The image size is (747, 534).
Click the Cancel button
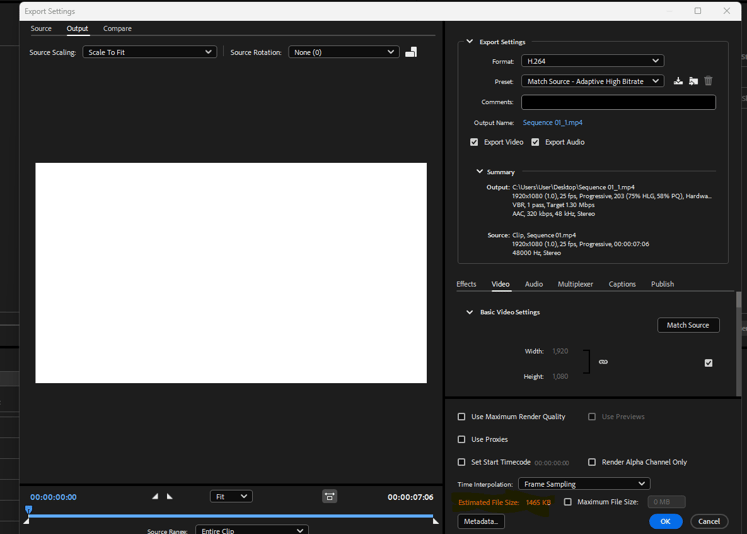point(709,521)
